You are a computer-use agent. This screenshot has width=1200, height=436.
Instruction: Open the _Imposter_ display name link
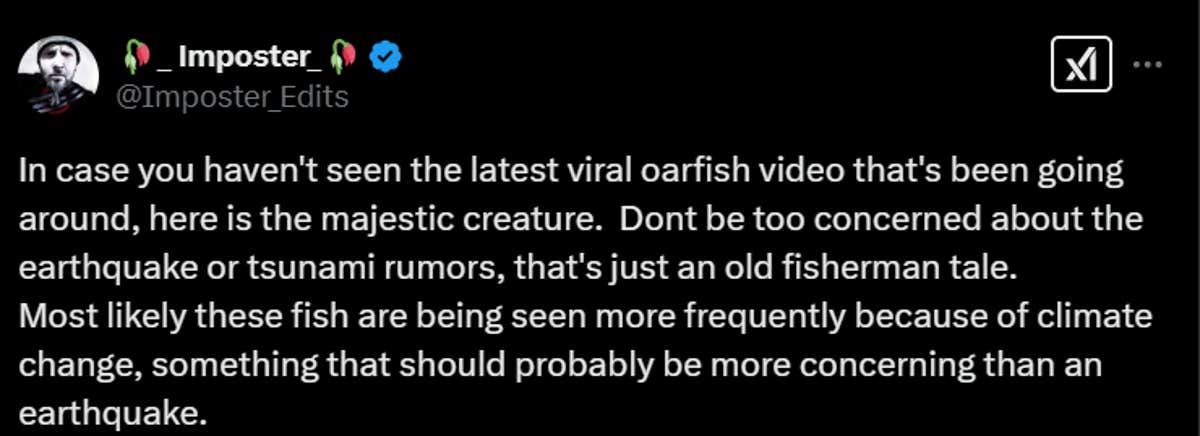coord(238,59)
